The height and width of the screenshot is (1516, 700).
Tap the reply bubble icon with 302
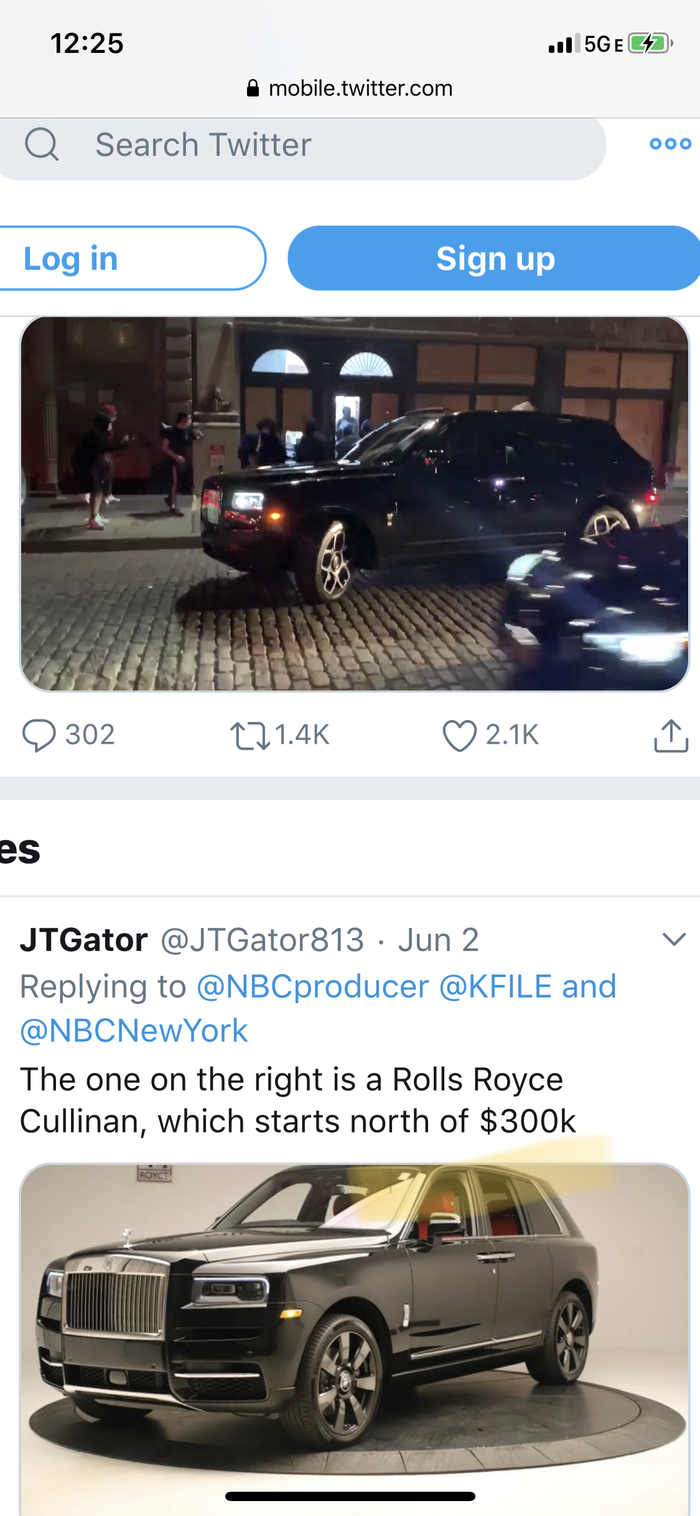(40, 736)
